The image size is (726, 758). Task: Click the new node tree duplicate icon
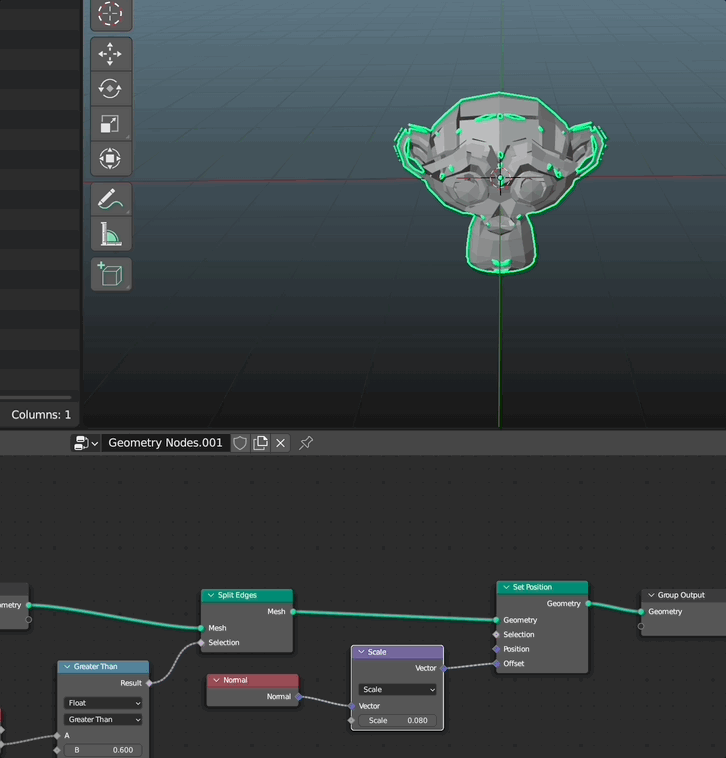tap(261, 443)
